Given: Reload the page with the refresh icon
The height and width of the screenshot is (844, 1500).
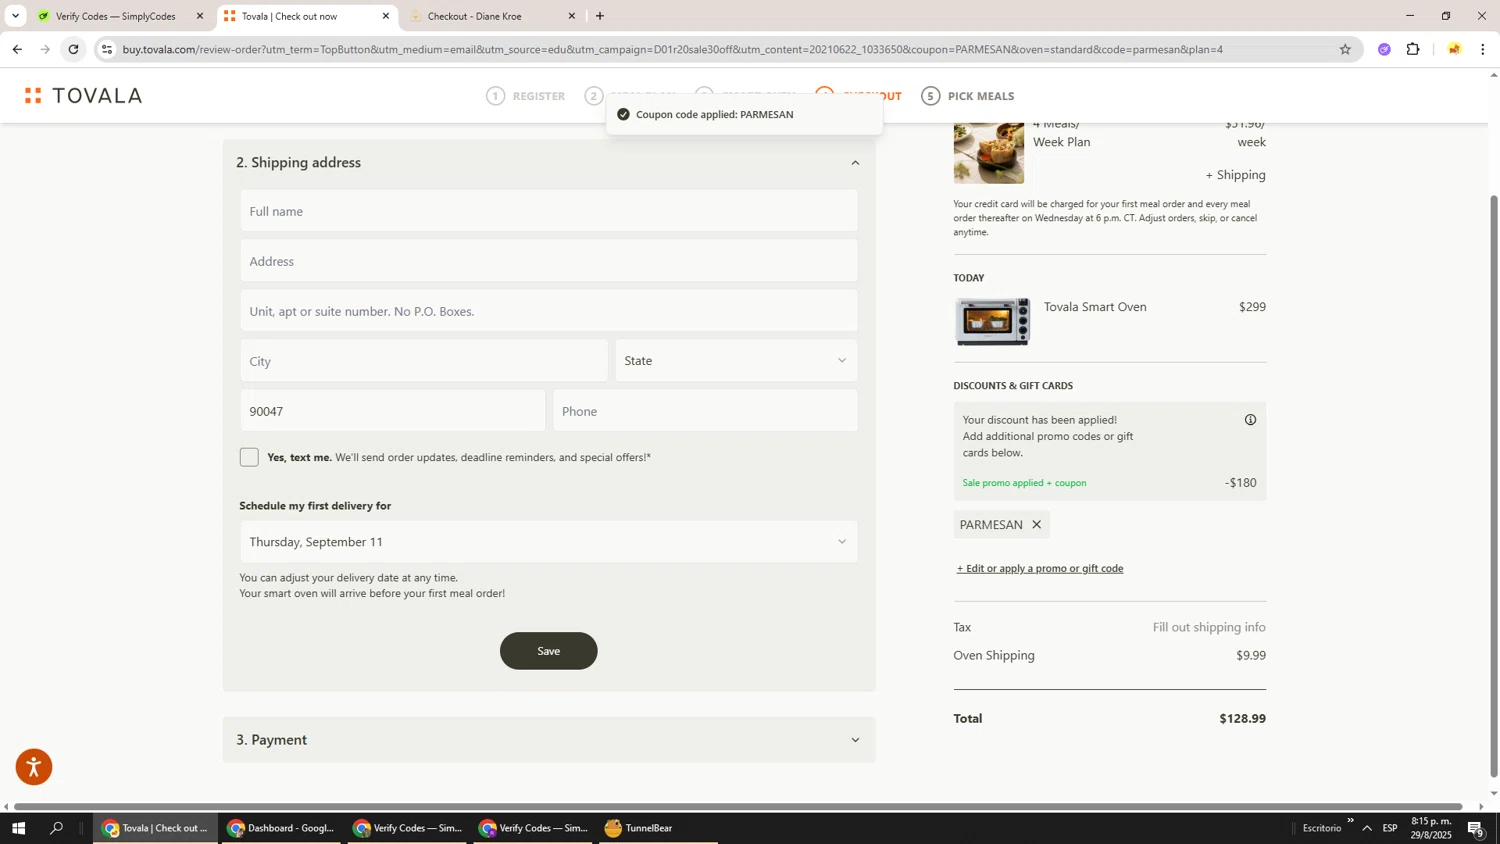Looking at the screenshot, I should [x=73, y=49].
